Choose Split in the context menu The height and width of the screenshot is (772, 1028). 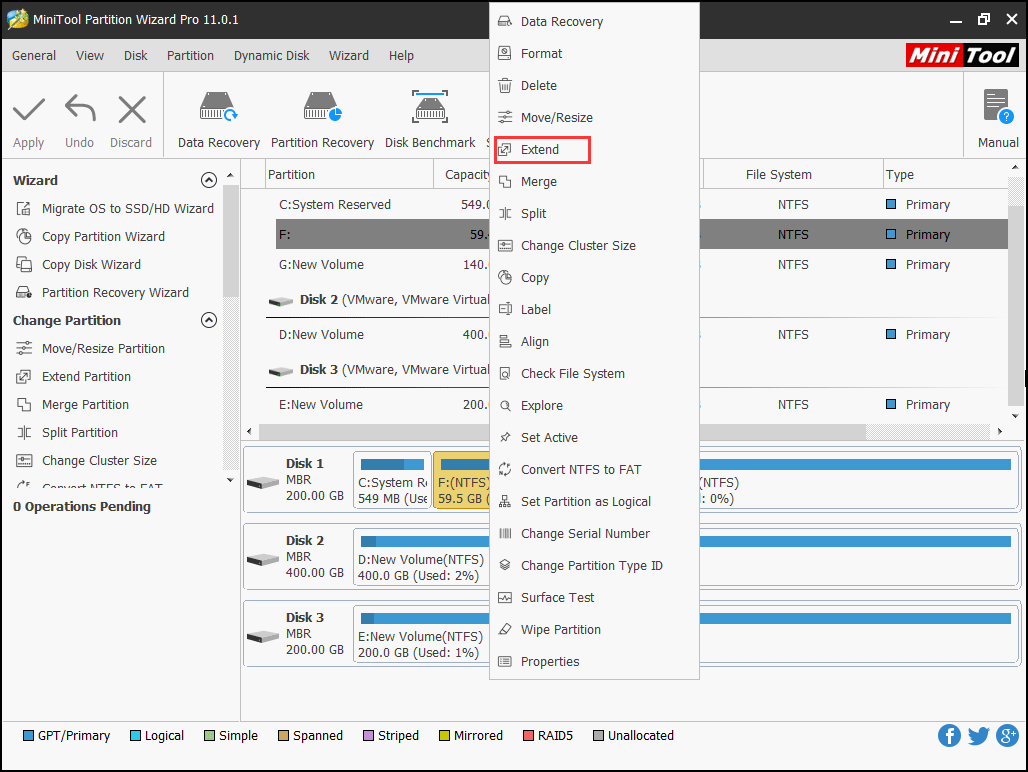pos(594,214)
